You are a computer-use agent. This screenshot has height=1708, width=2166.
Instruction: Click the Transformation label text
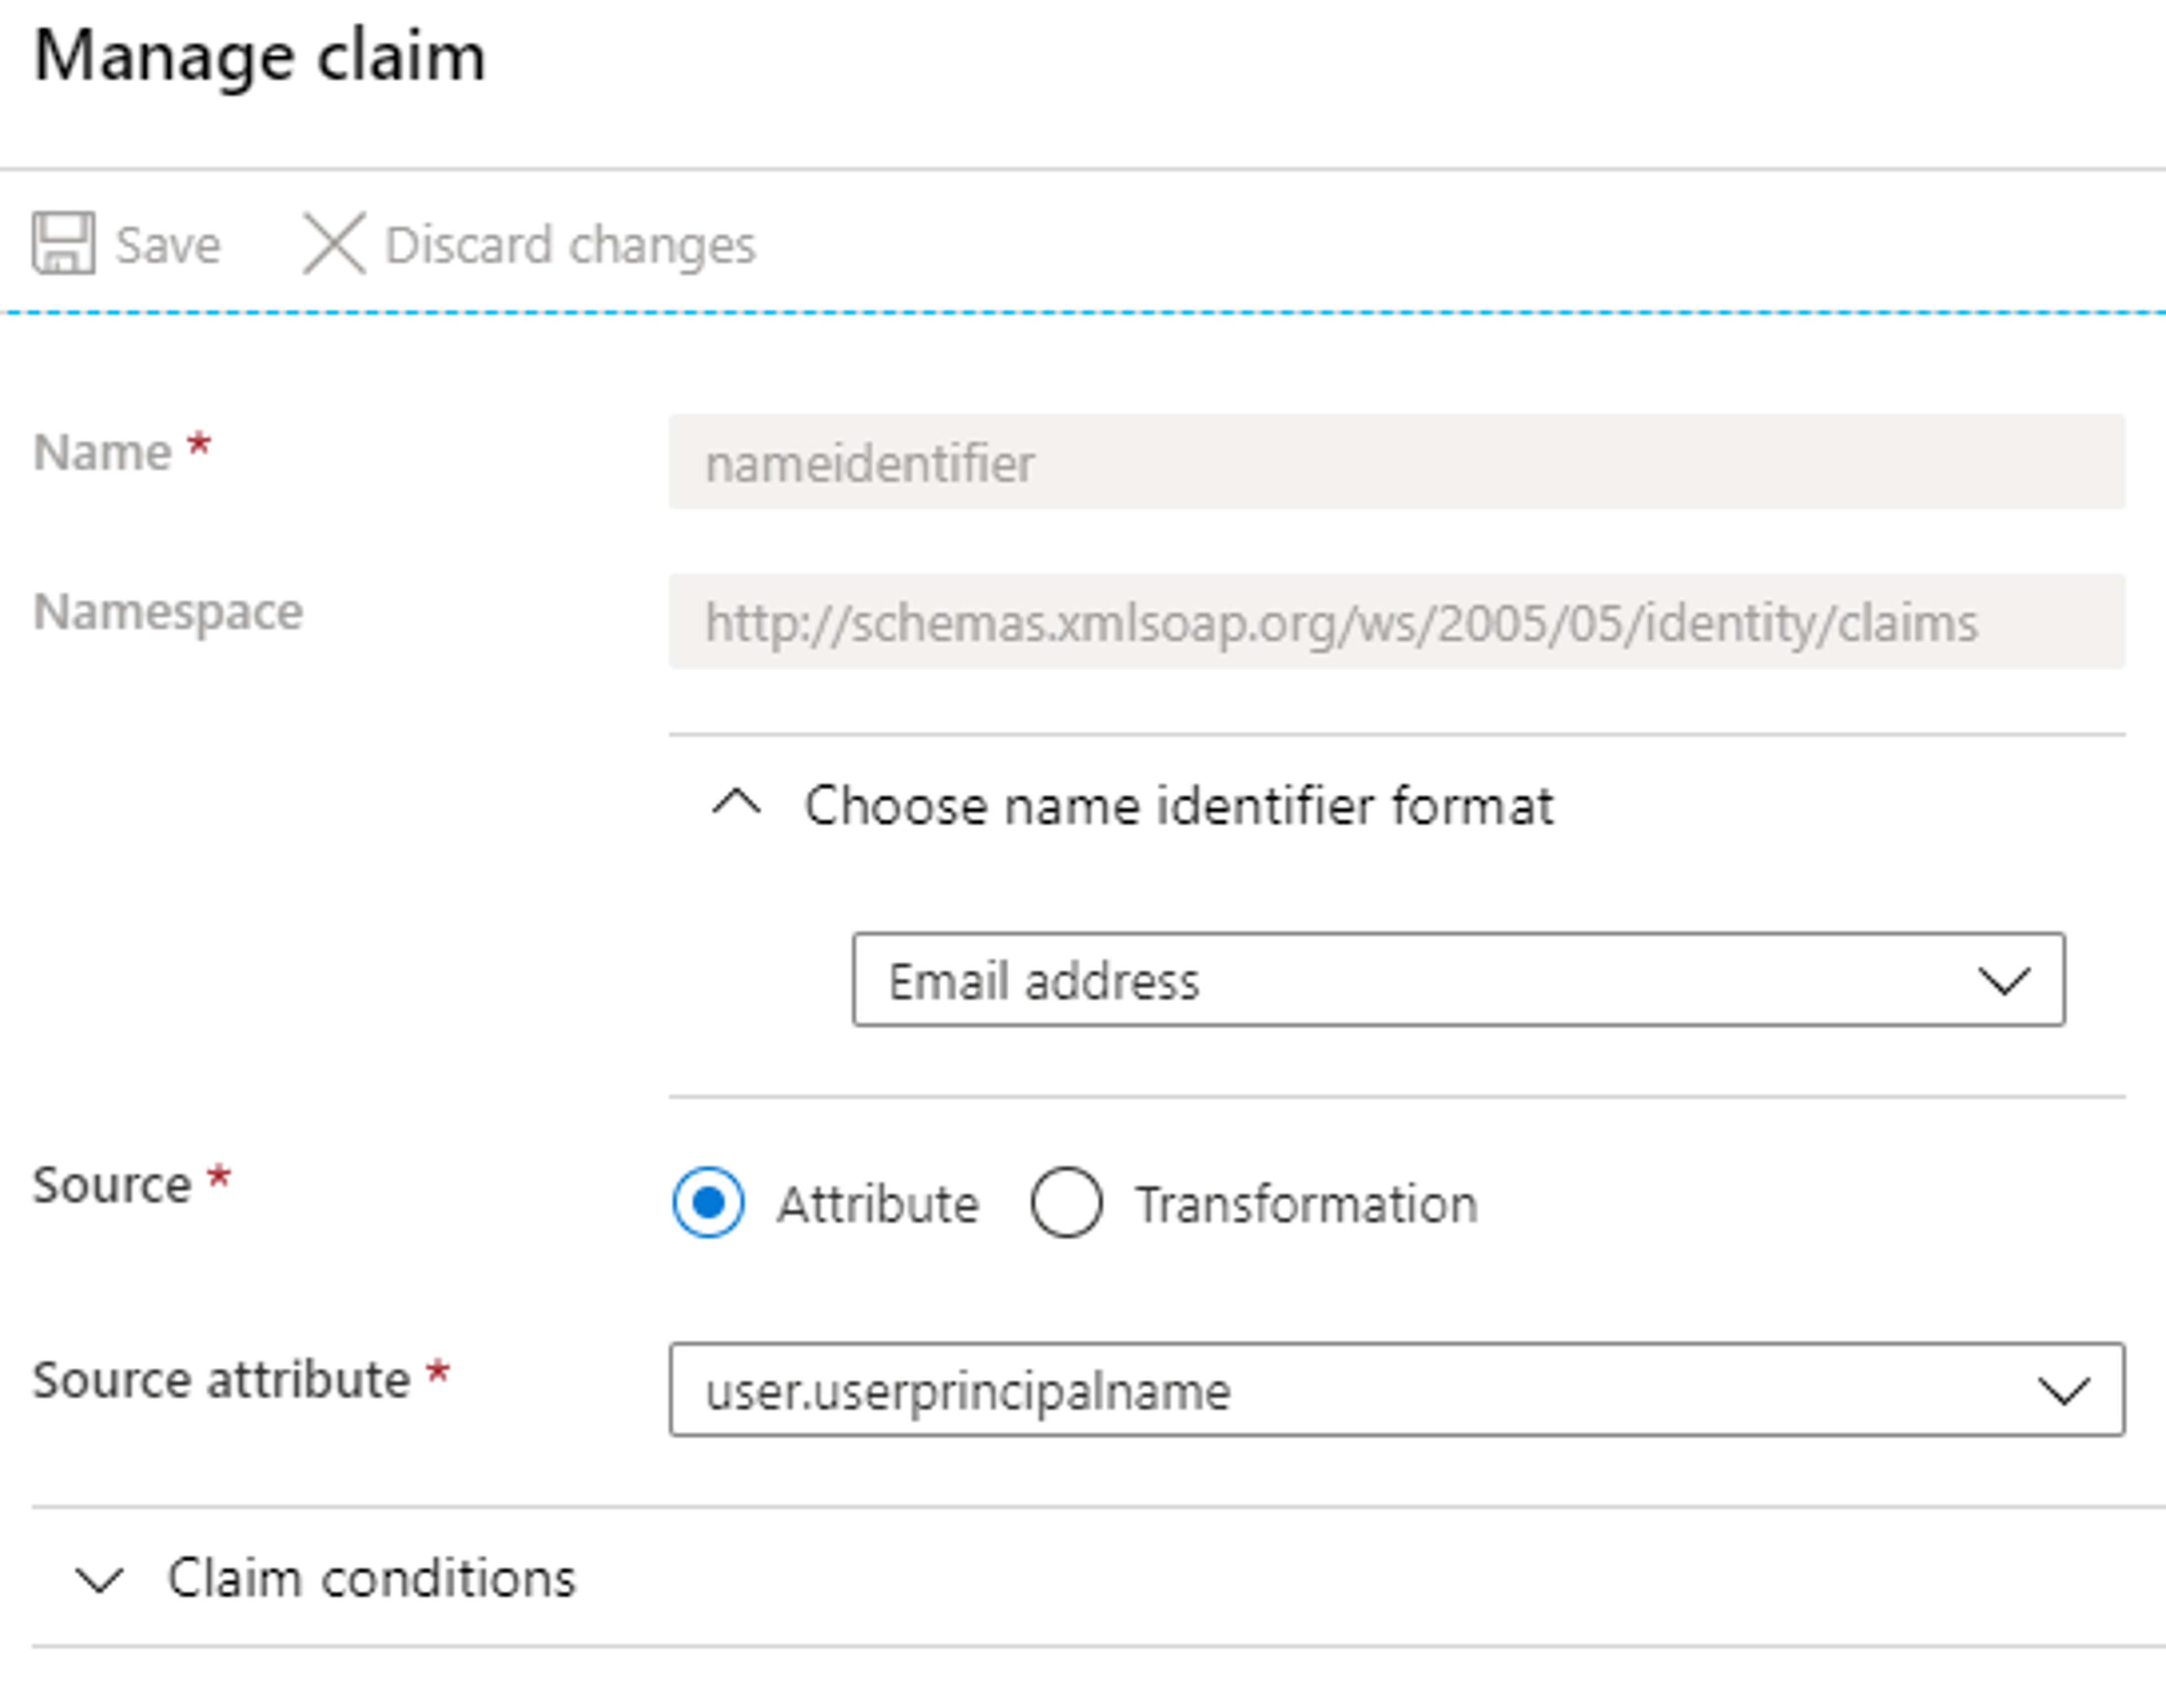pos(1306,1204)
